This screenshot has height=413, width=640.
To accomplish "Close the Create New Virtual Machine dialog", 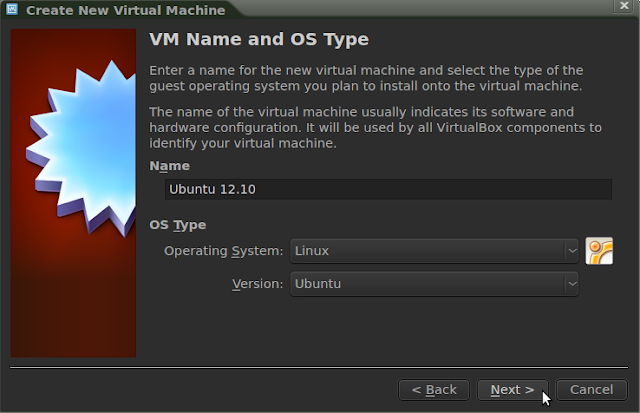I will [x=626, y=10].
